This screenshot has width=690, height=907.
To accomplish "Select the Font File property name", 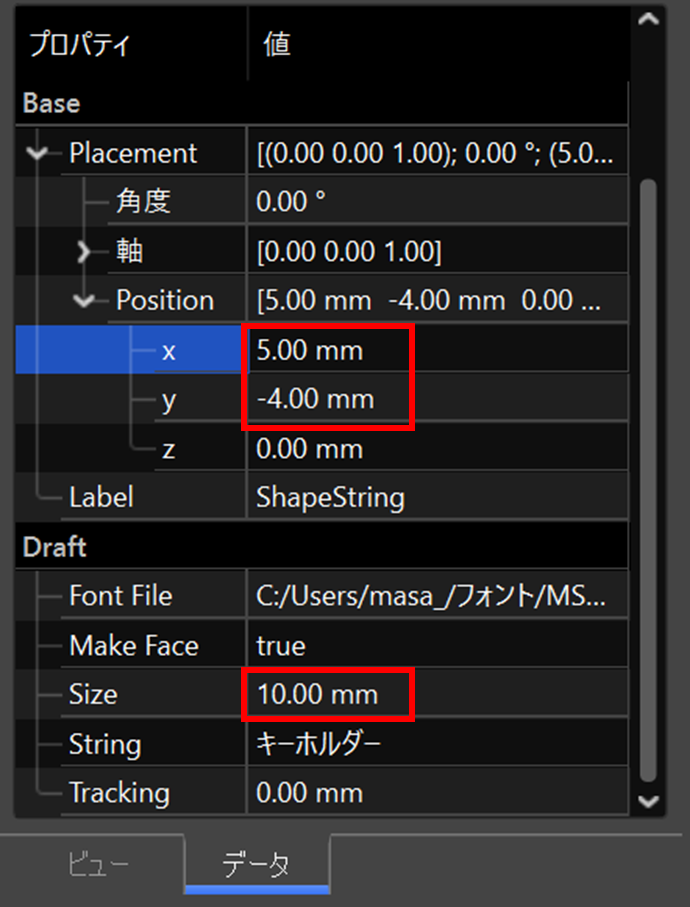I will pyautogui.click(x=121, y=596).
